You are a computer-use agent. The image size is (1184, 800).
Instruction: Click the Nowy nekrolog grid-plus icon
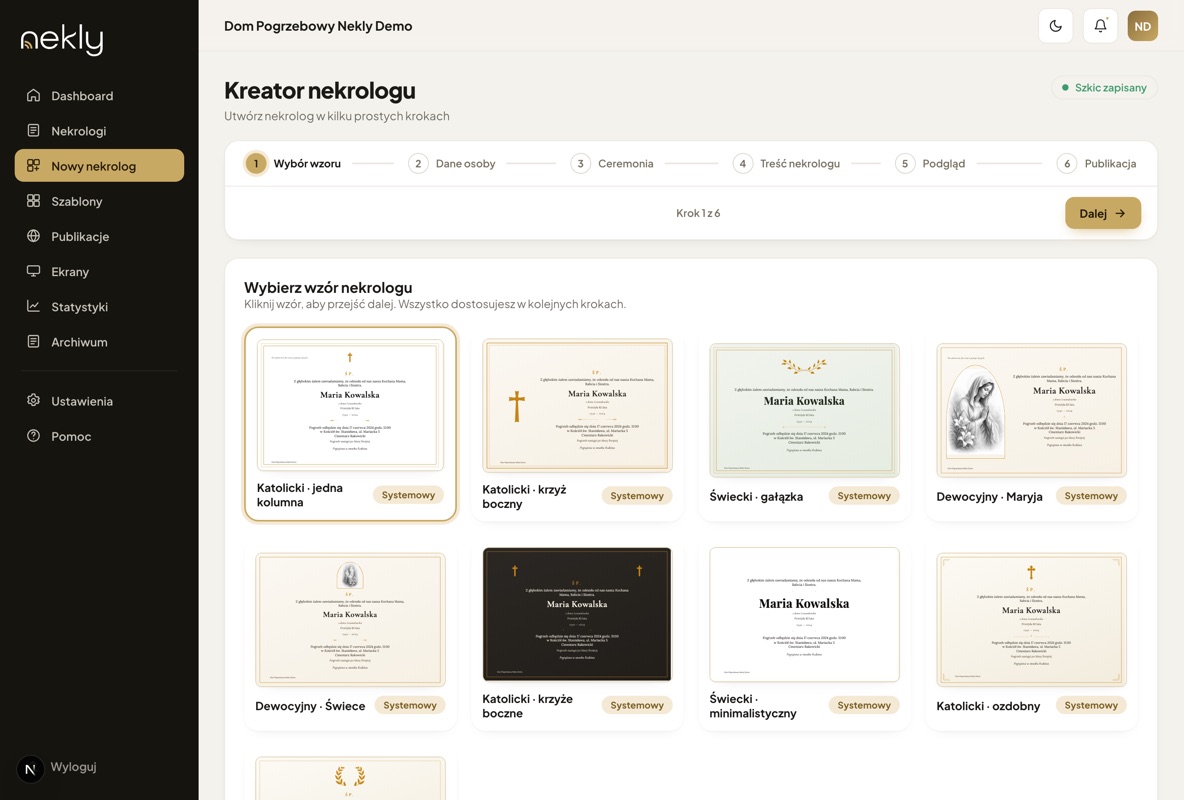pos(33,165)
